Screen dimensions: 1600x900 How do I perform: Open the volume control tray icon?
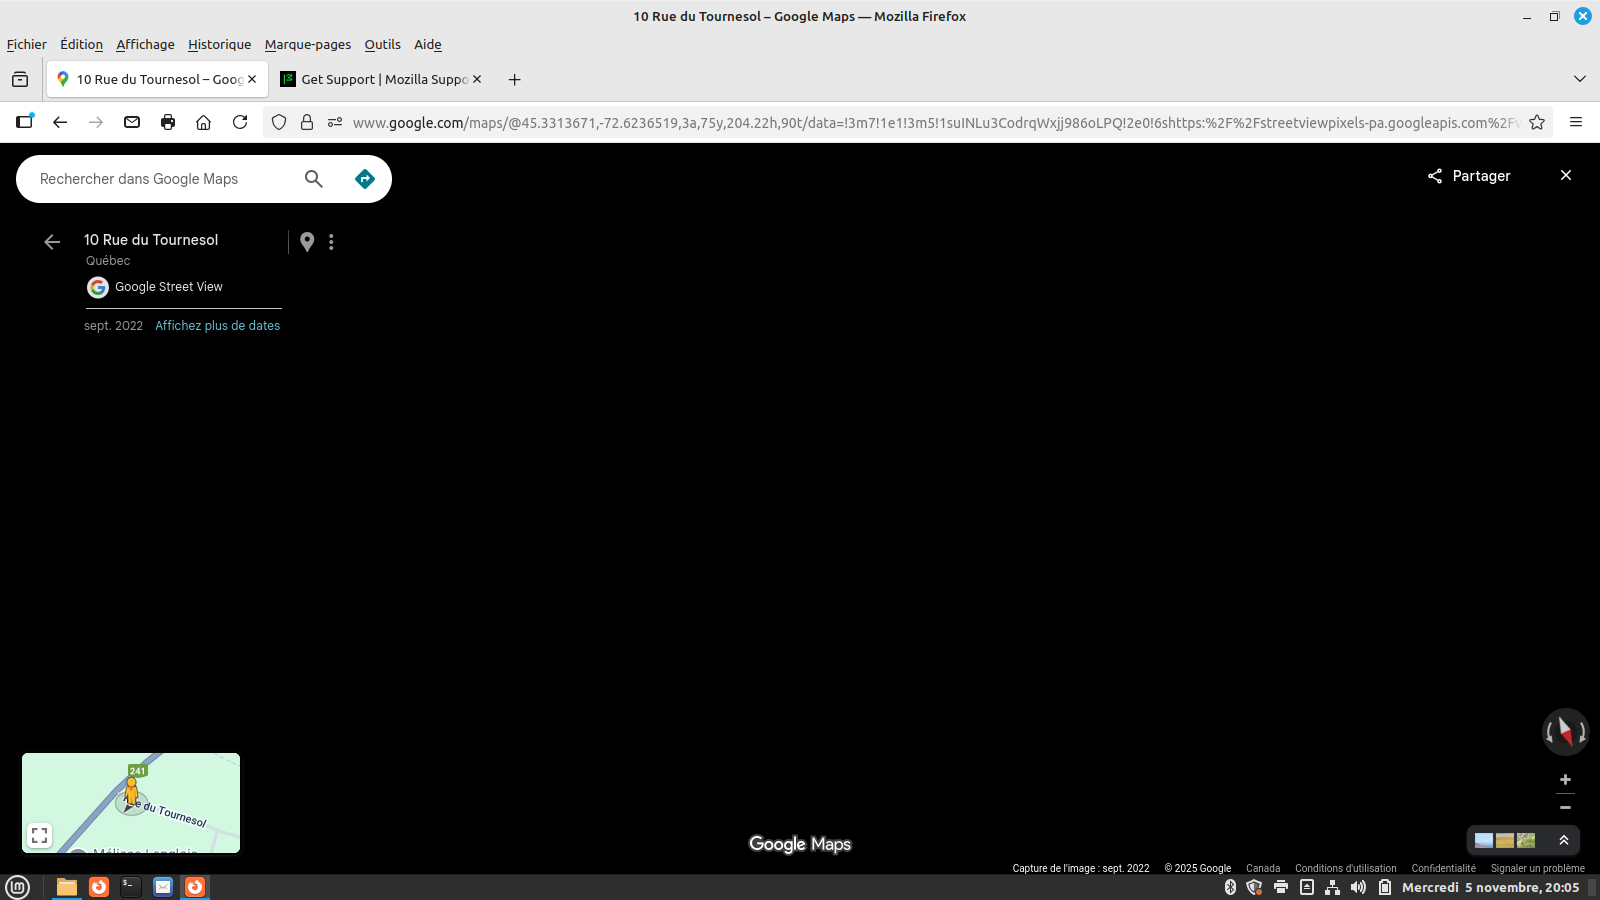(1358, 887)
